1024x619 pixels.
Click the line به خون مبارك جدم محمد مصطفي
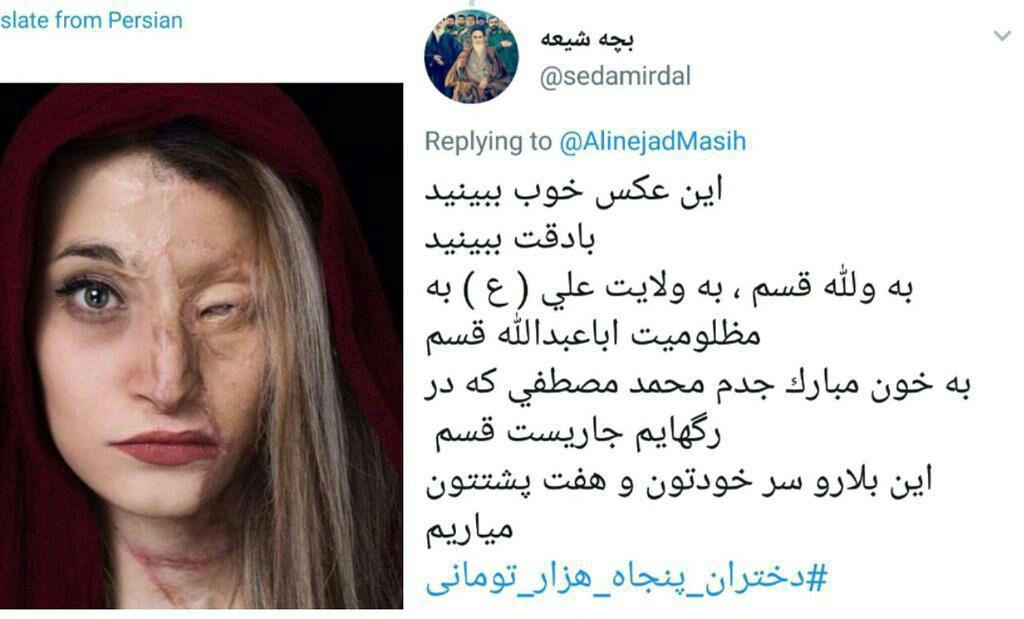point(698,385)
